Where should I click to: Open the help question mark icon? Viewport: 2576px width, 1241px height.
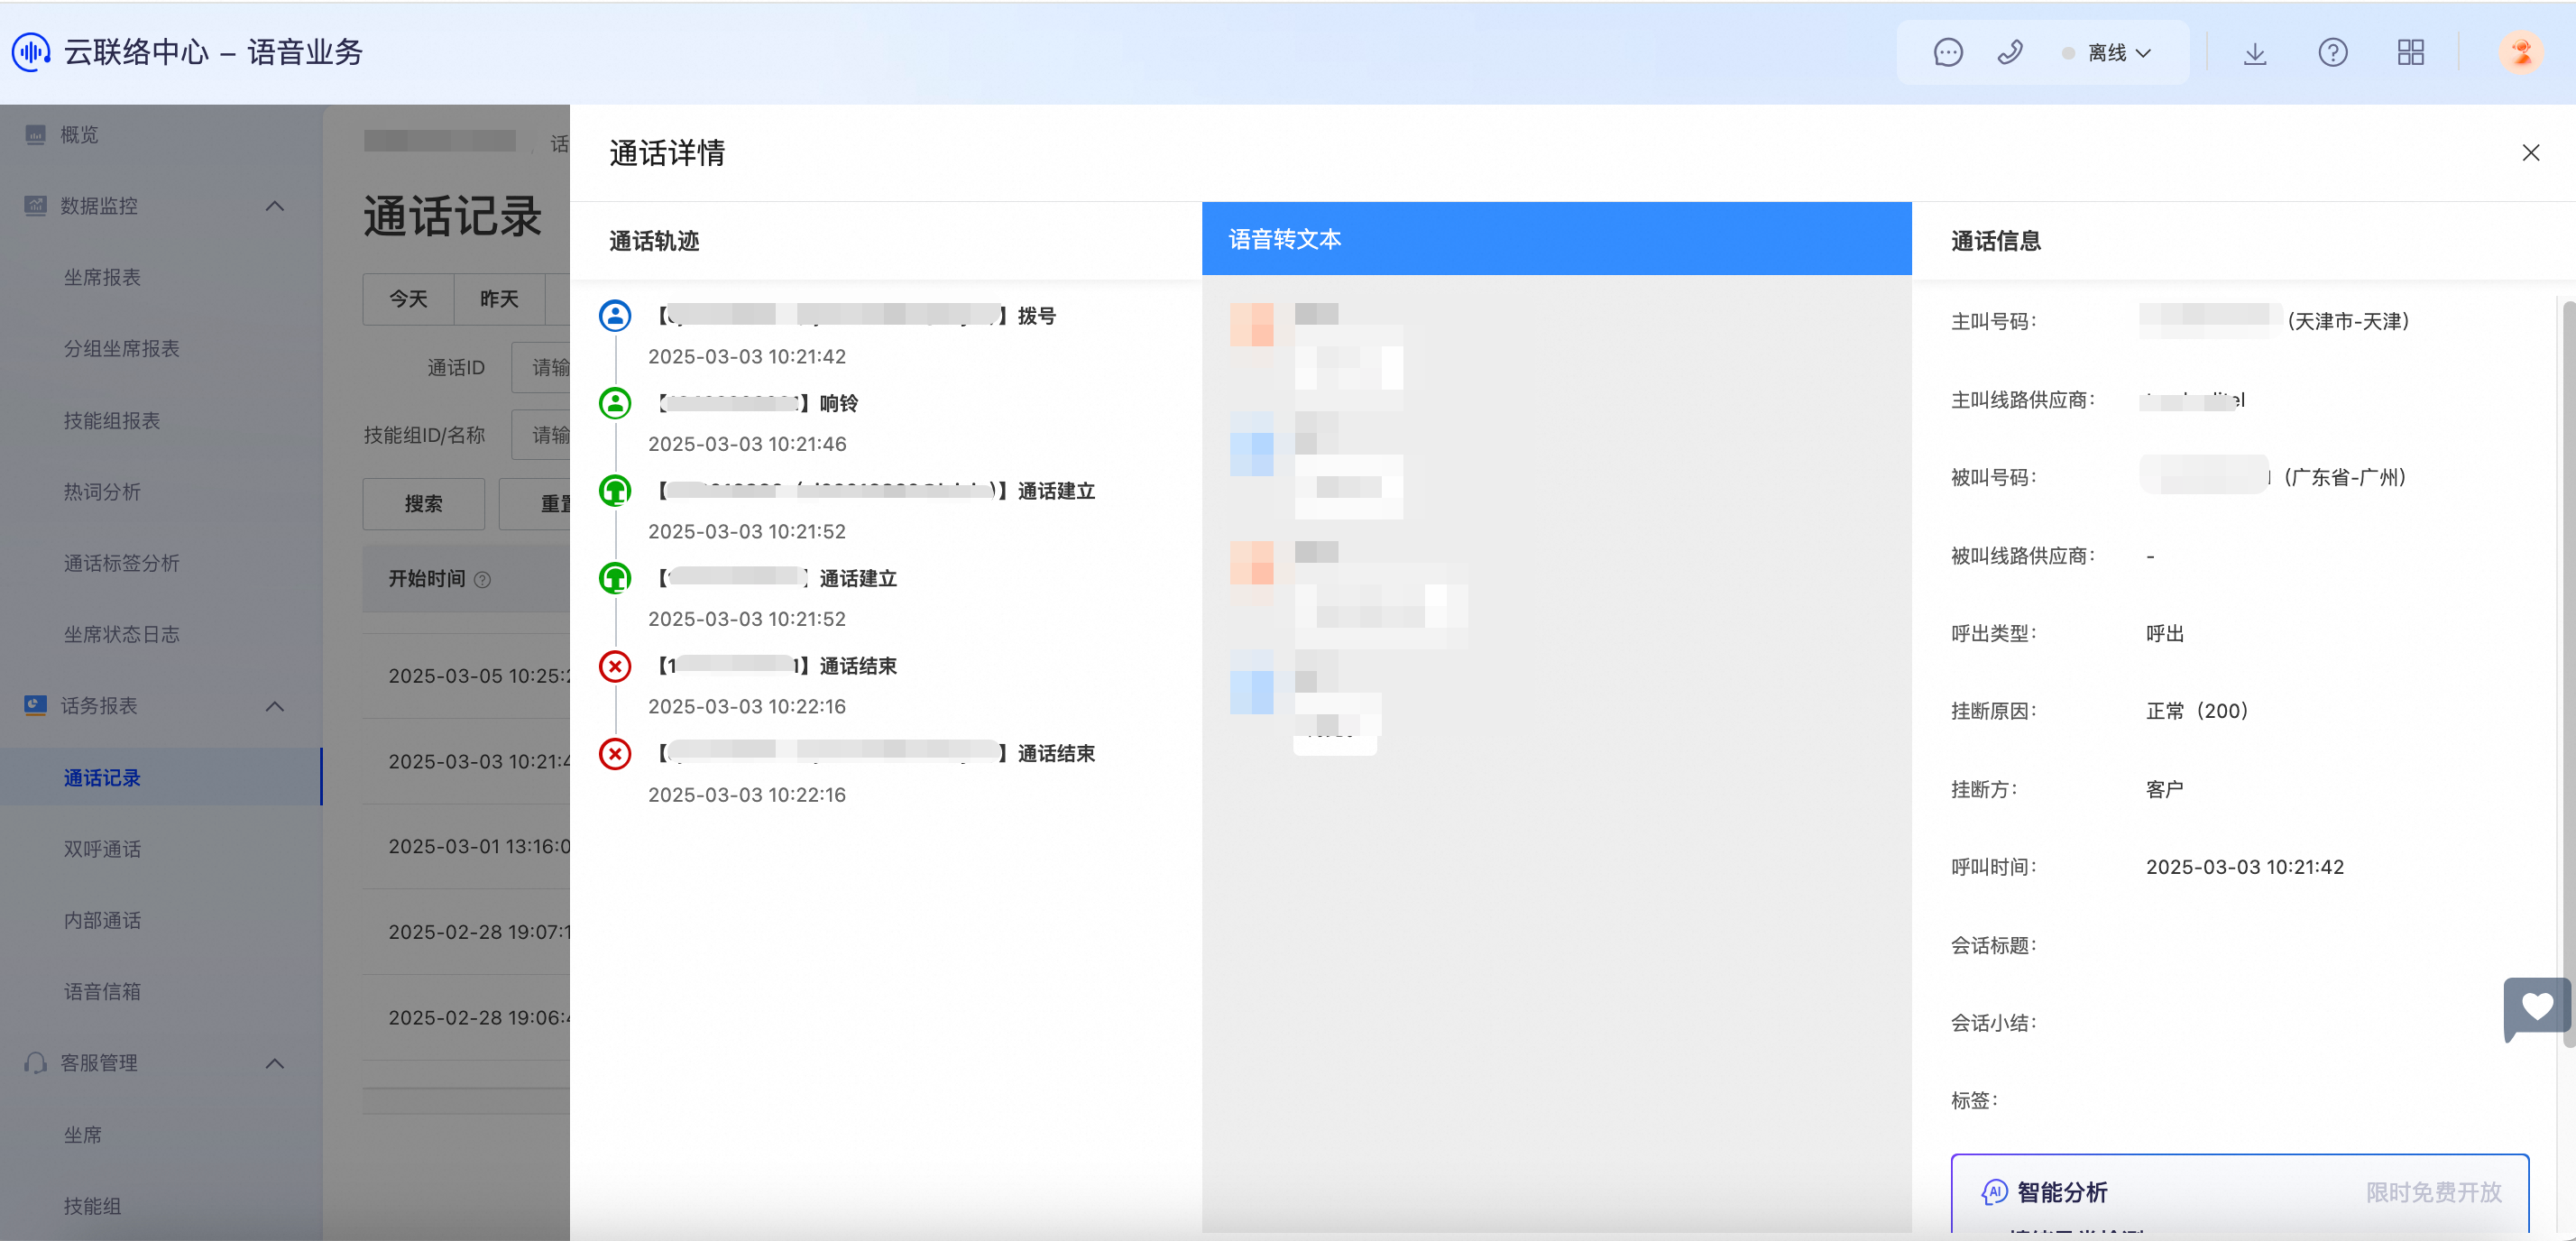(2333, 53)
